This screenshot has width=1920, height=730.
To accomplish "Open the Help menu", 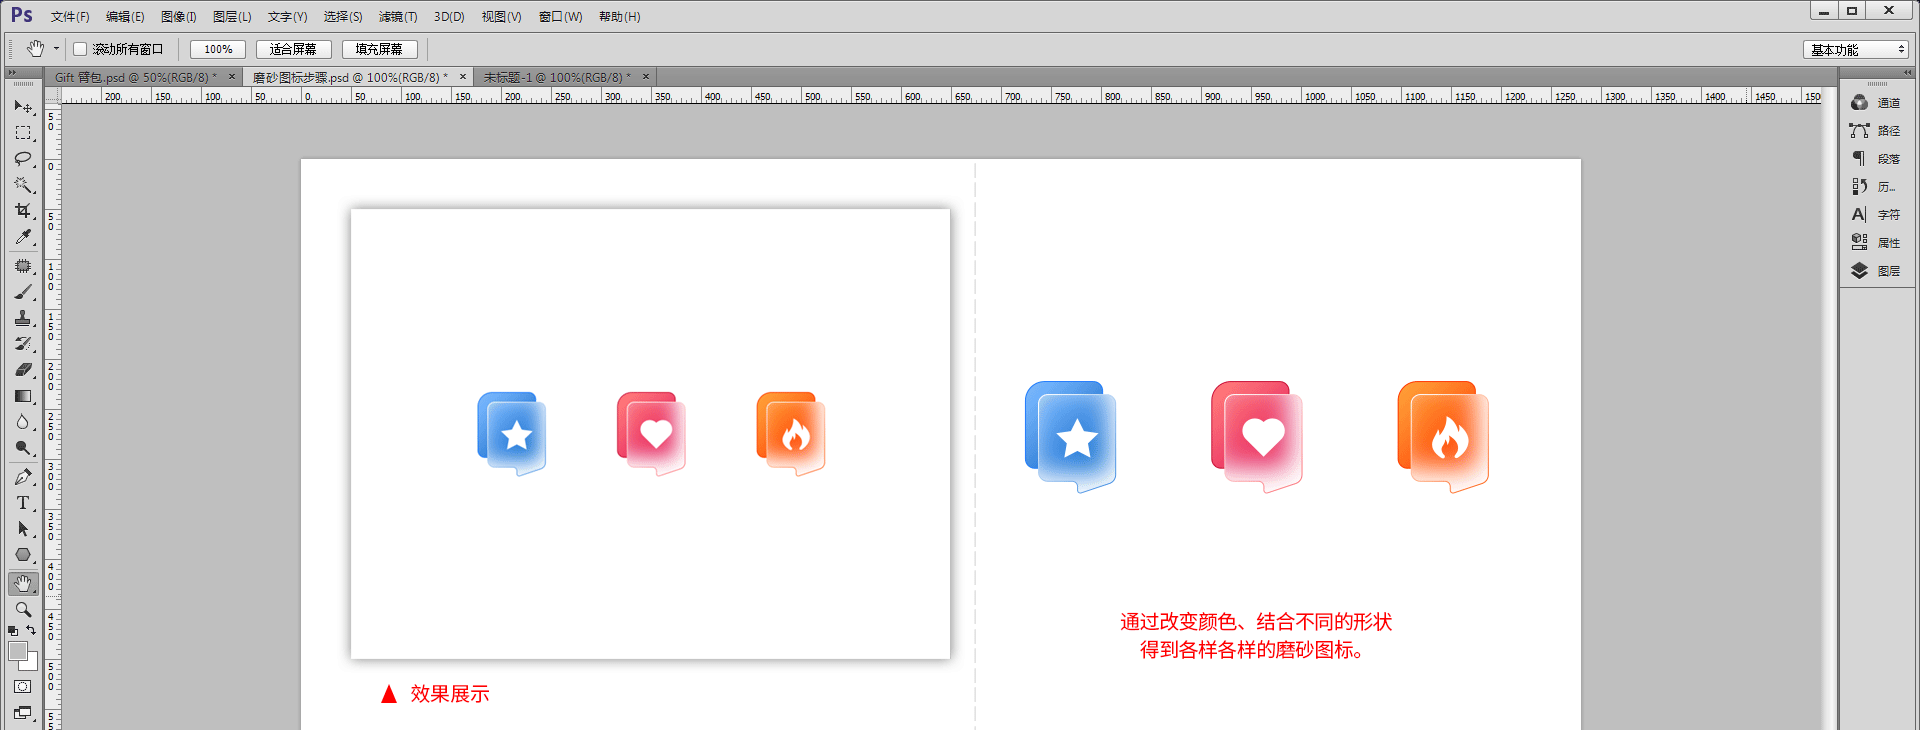I will [x=619, y=17].
